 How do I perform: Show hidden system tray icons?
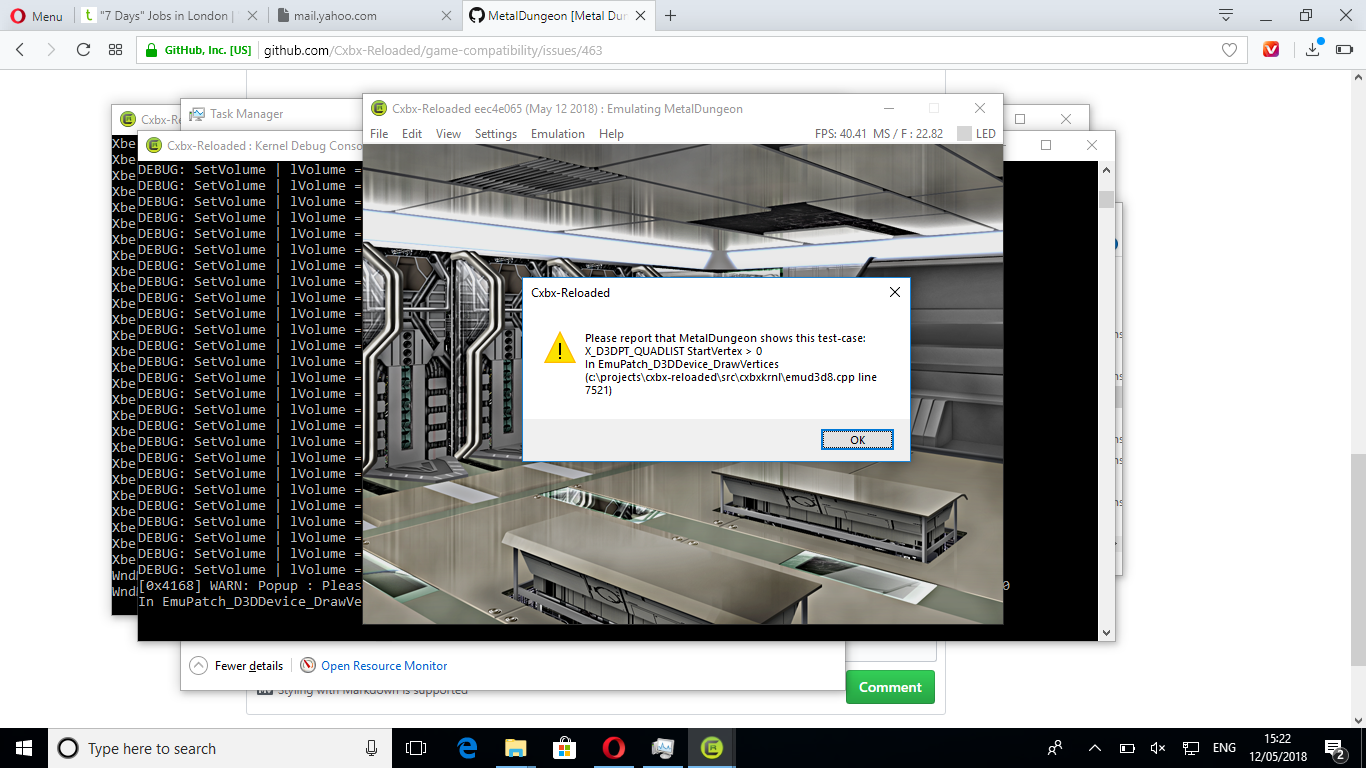1094,748
